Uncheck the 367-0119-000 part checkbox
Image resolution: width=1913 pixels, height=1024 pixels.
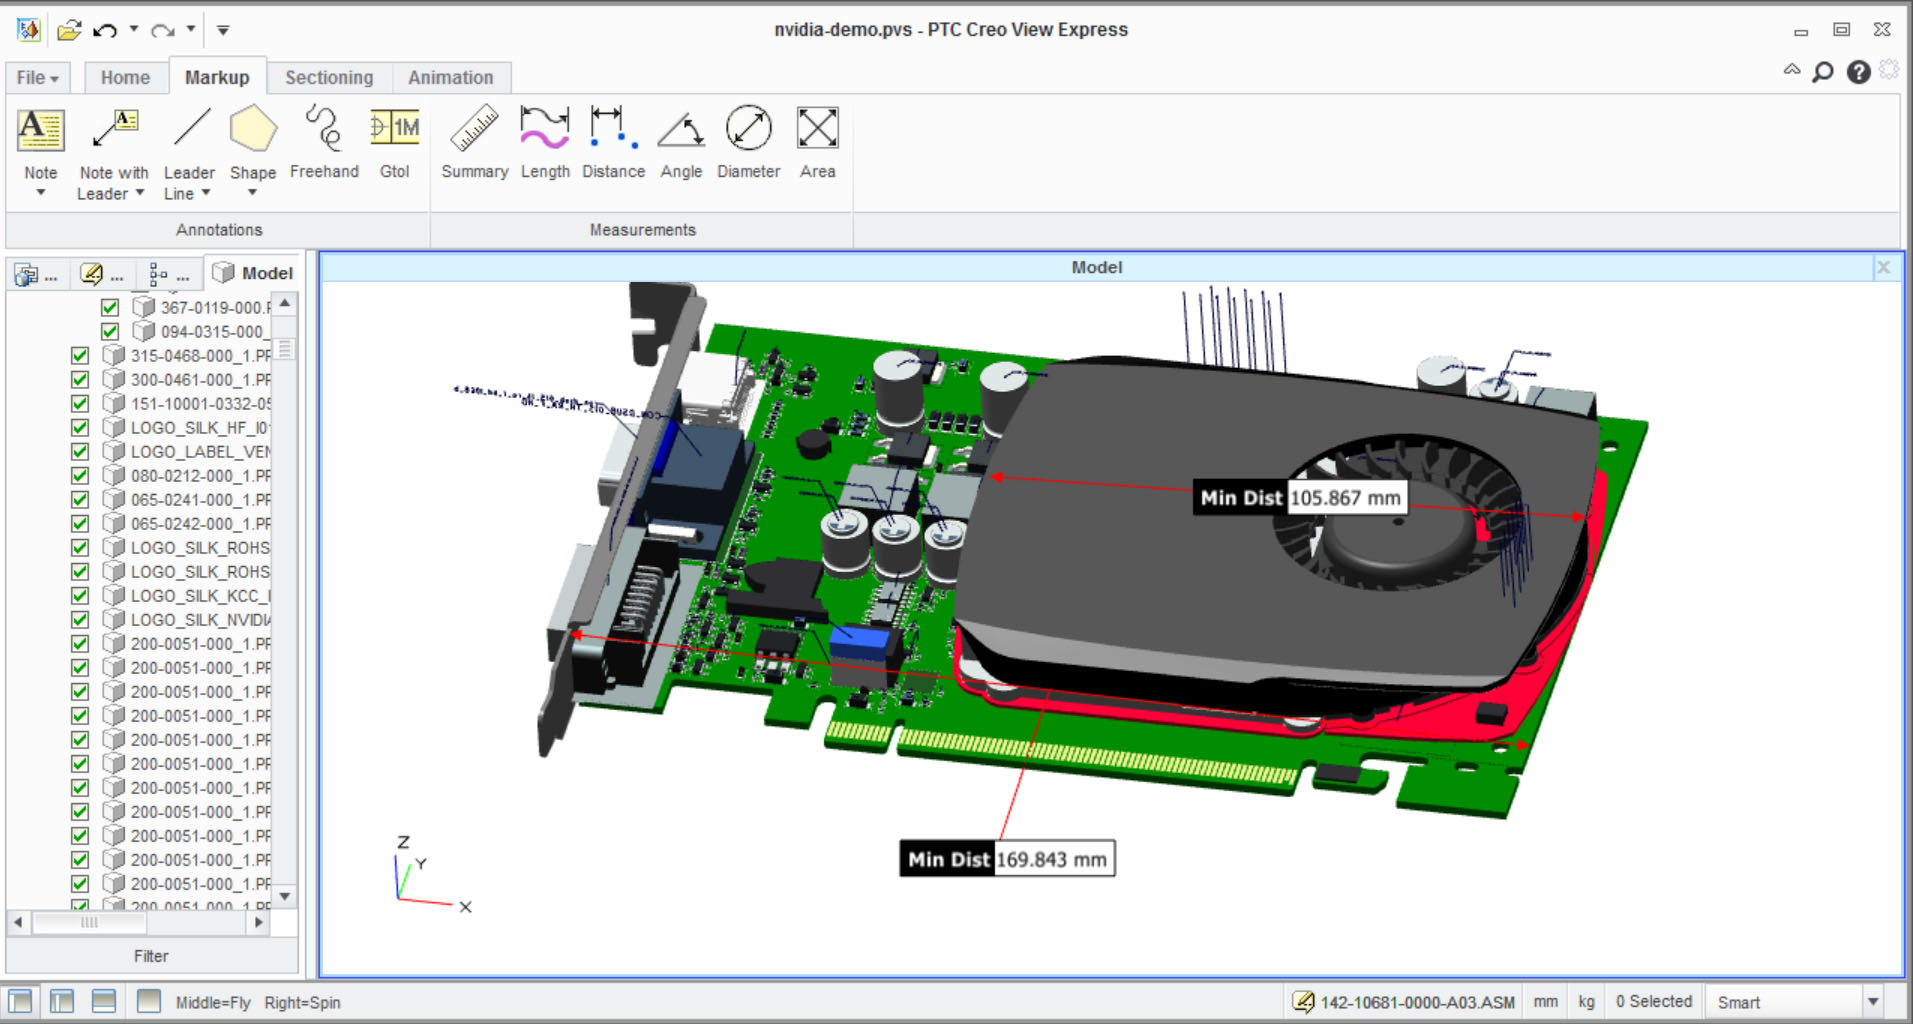110,307
